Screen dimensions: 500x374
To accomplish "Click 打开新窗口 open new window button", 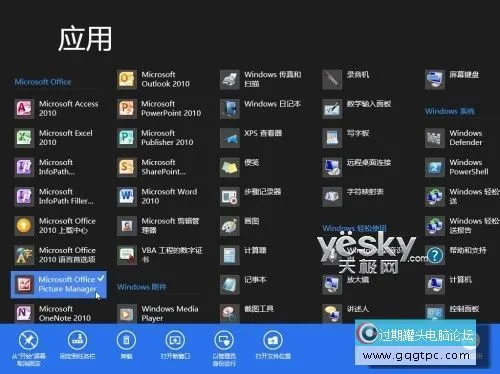I will click(175, 345).
